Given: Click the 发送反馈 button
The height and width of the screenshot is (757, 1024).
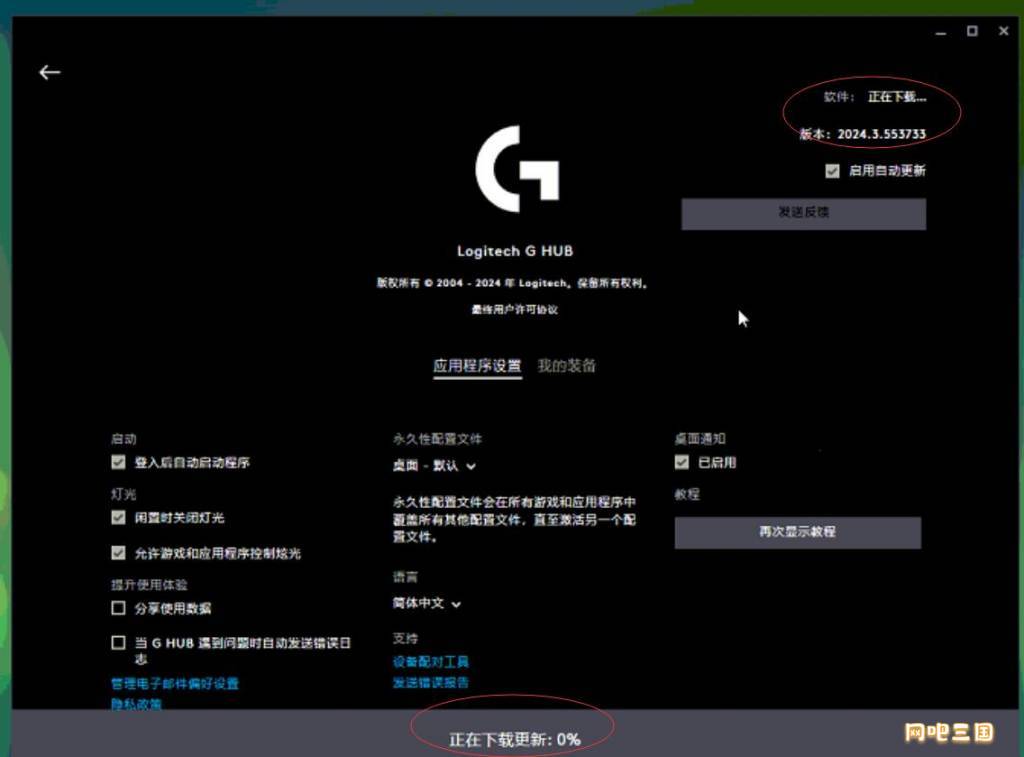Looking at the screenshot, I should pos(803,214).
